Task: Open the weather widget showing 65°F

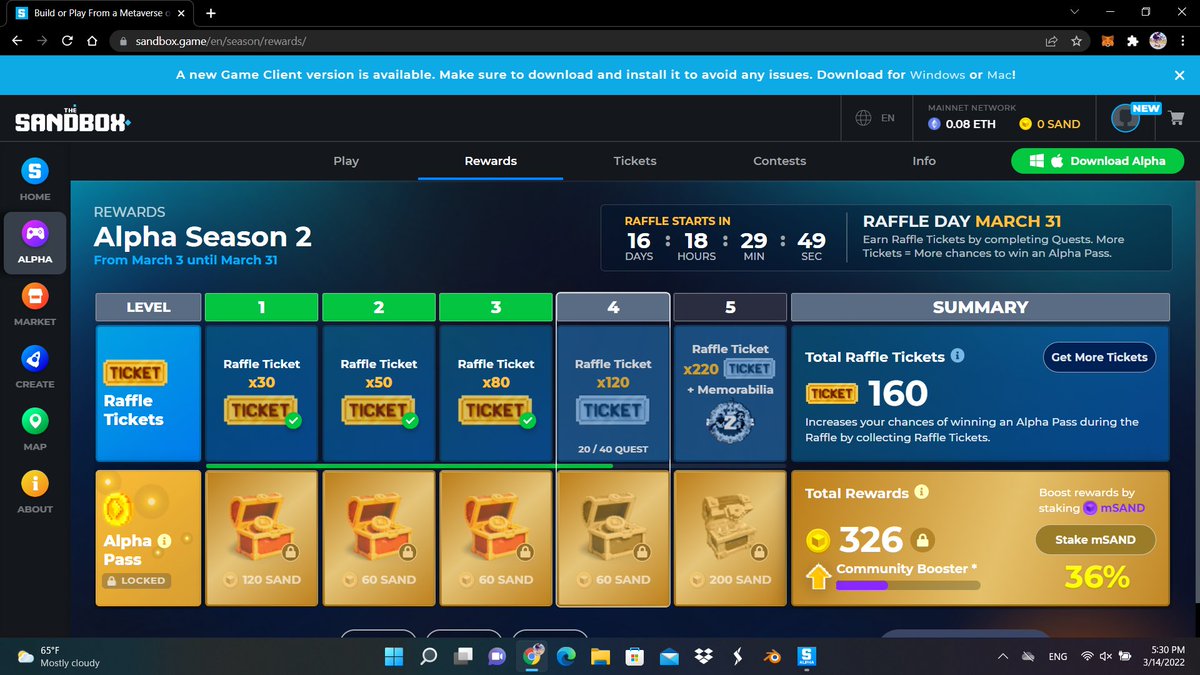Action: [58, 656]
